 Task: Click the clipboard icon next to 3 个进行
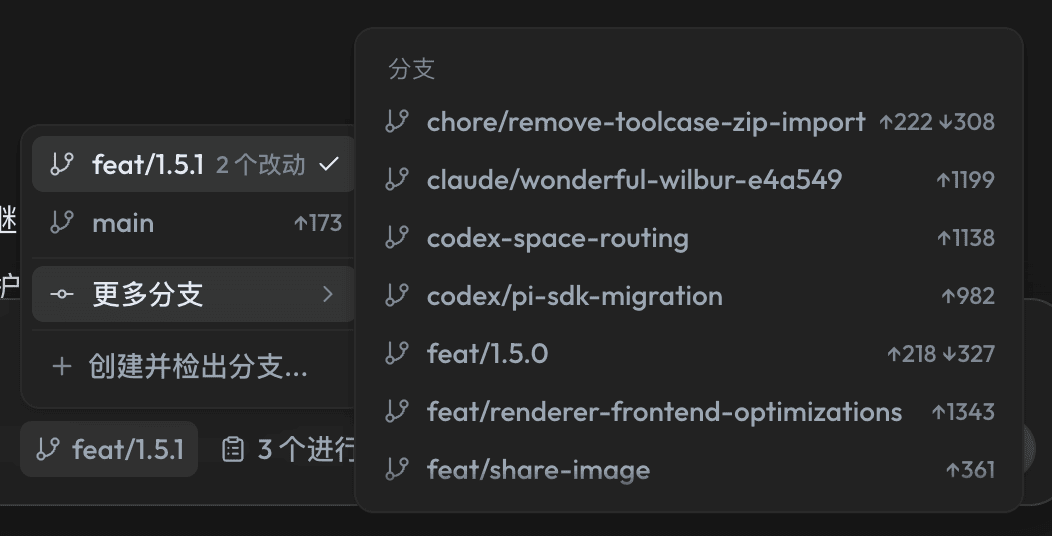point(233,449)
